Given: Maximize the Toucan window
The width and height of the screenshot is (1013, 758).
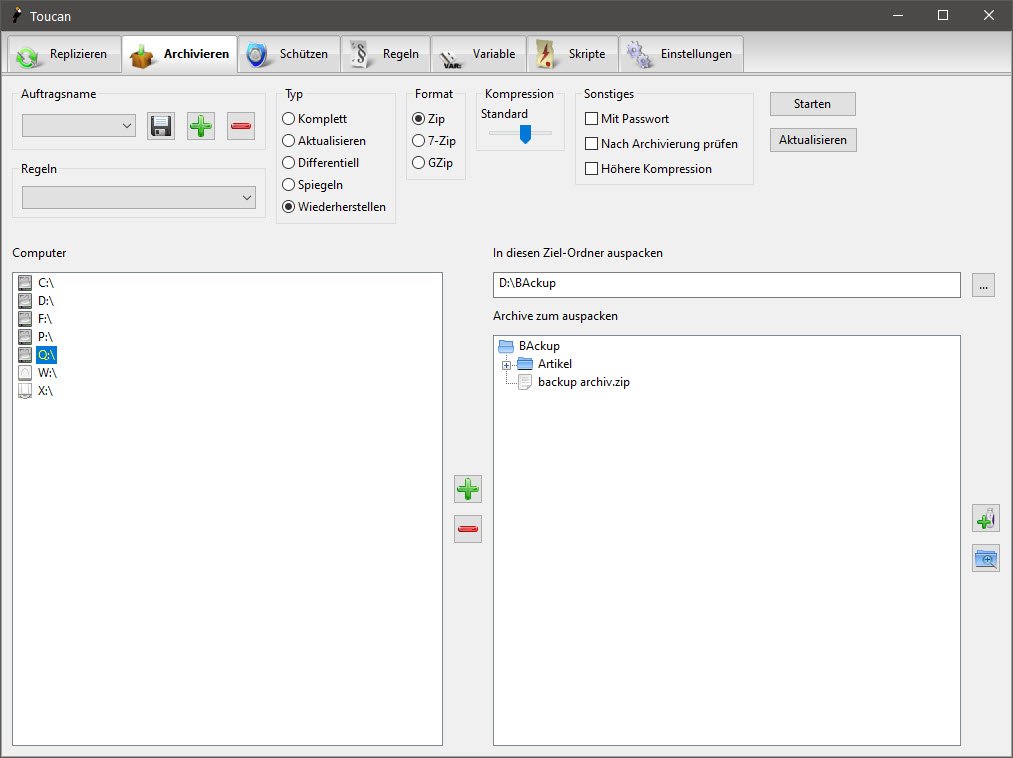Looking at the screenshot, I should 943,16.
